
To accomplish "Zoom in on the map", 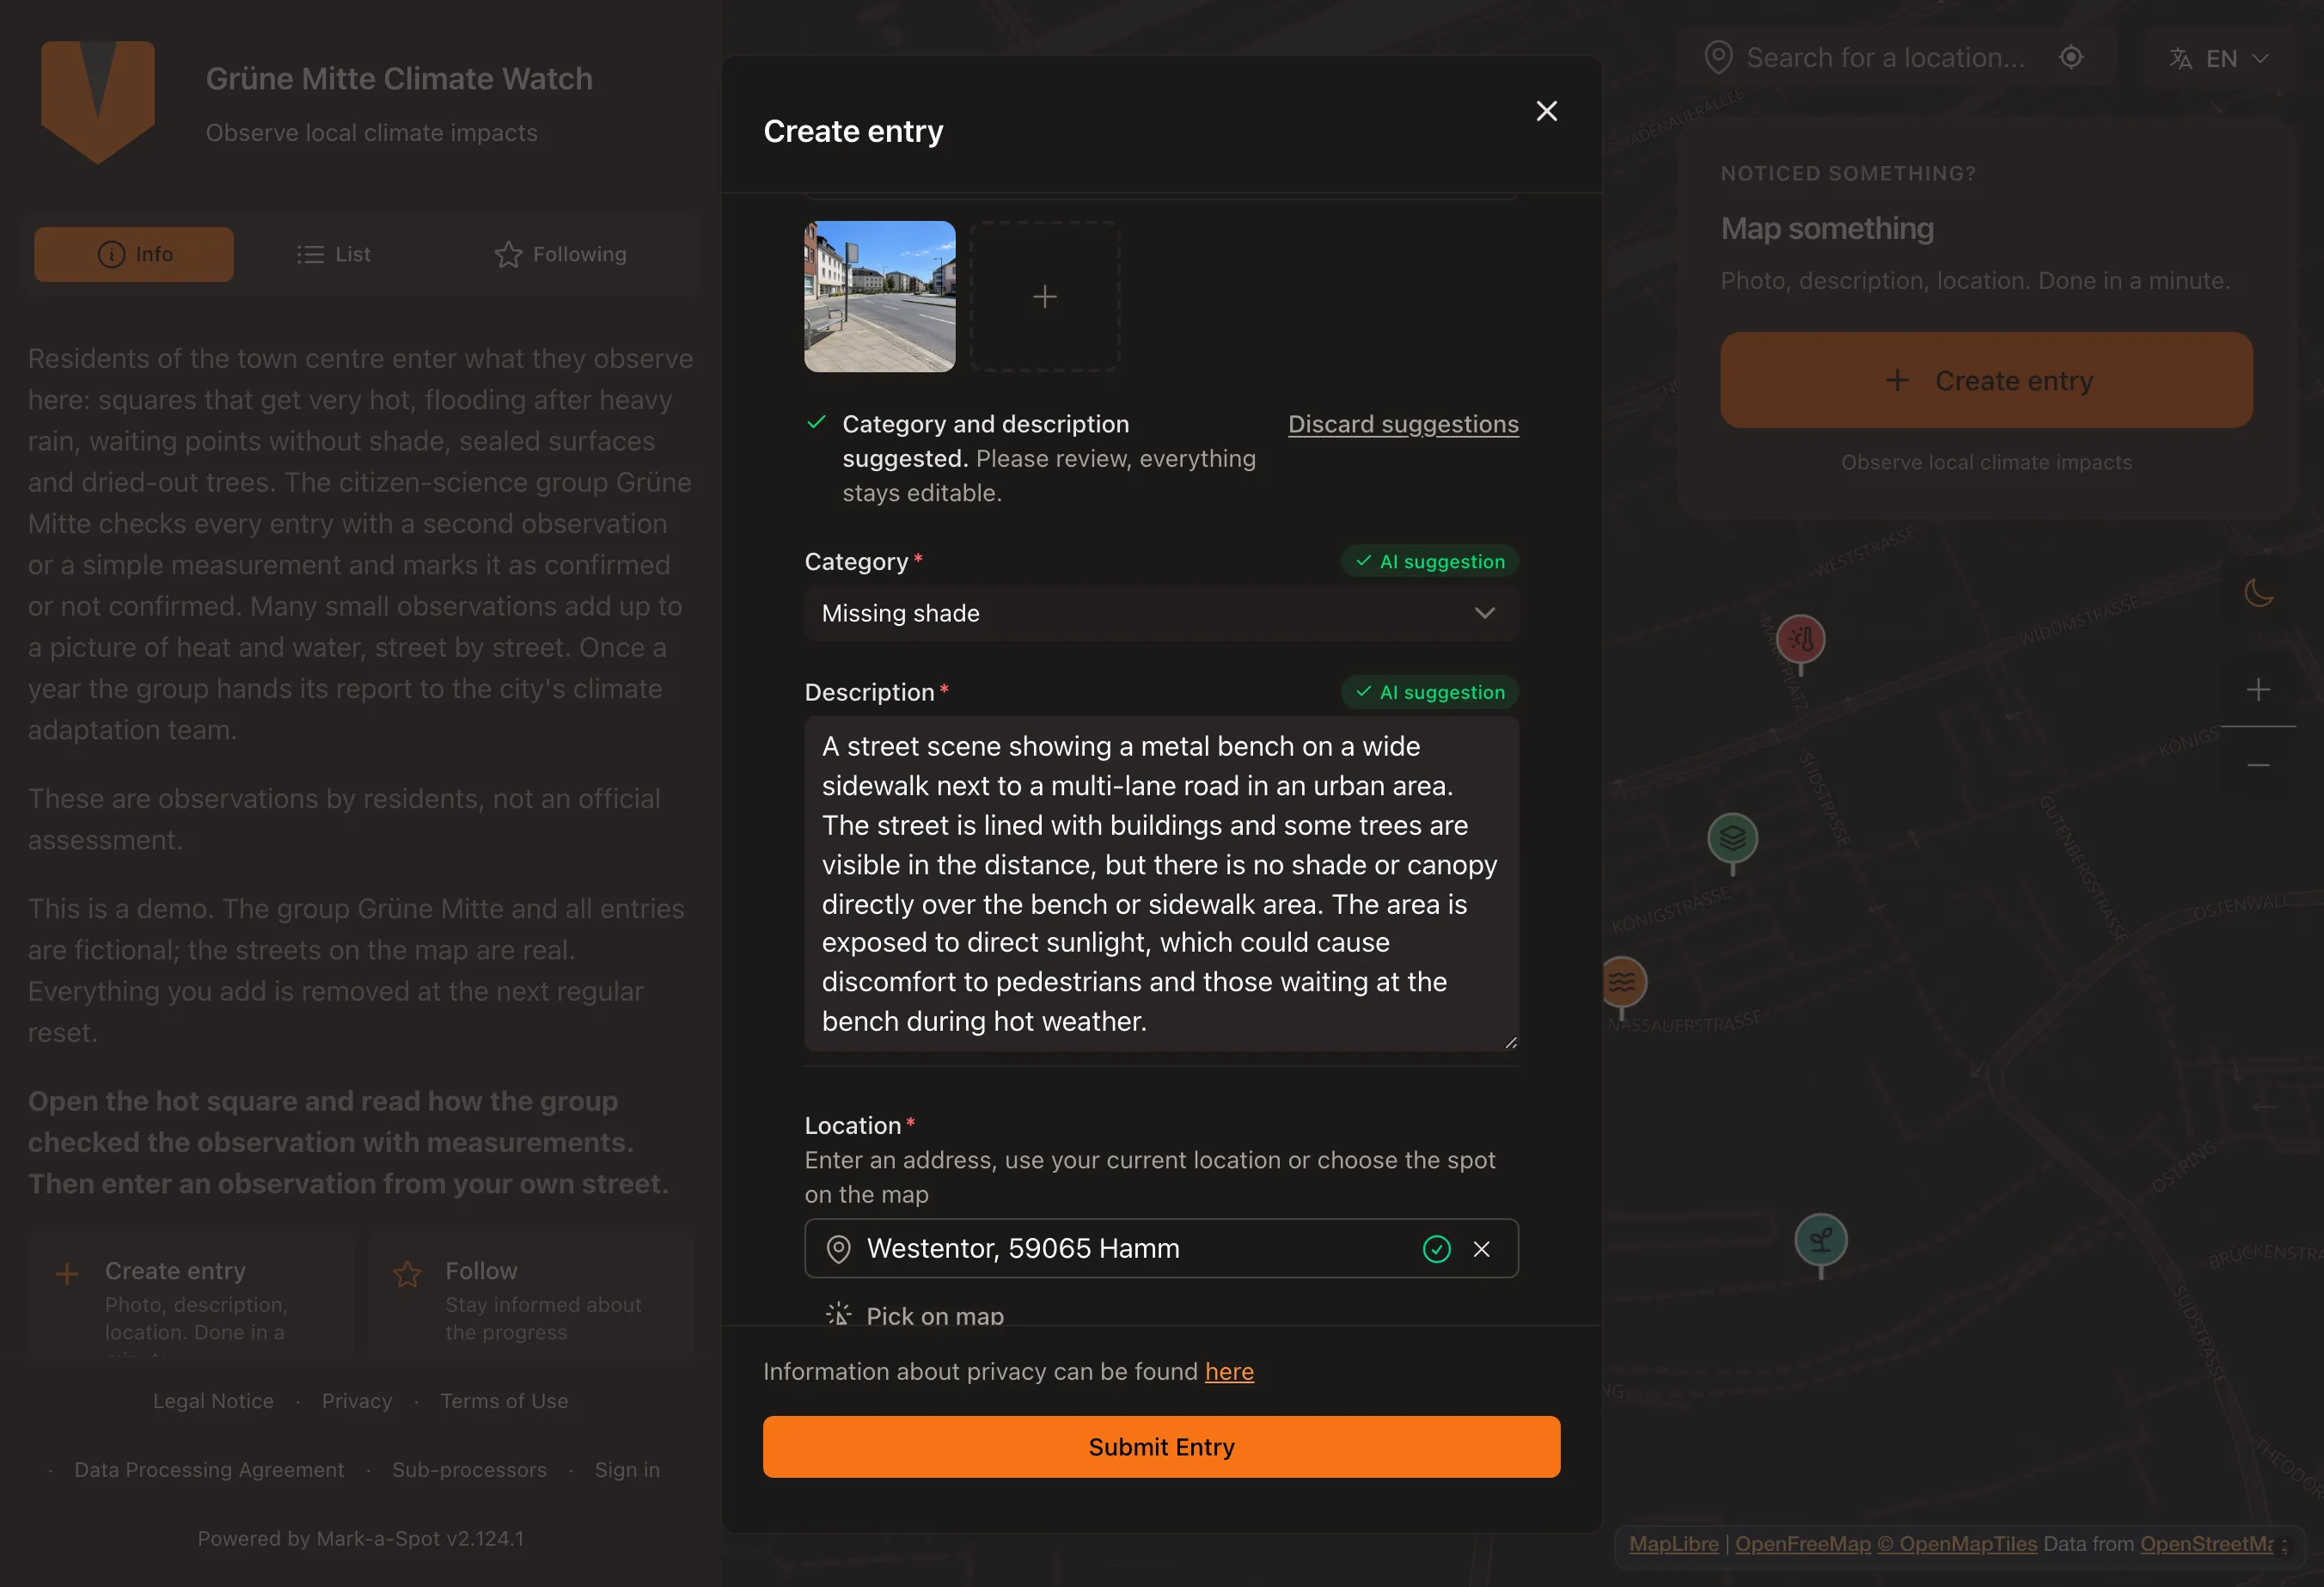I will tap(2258, 689).
